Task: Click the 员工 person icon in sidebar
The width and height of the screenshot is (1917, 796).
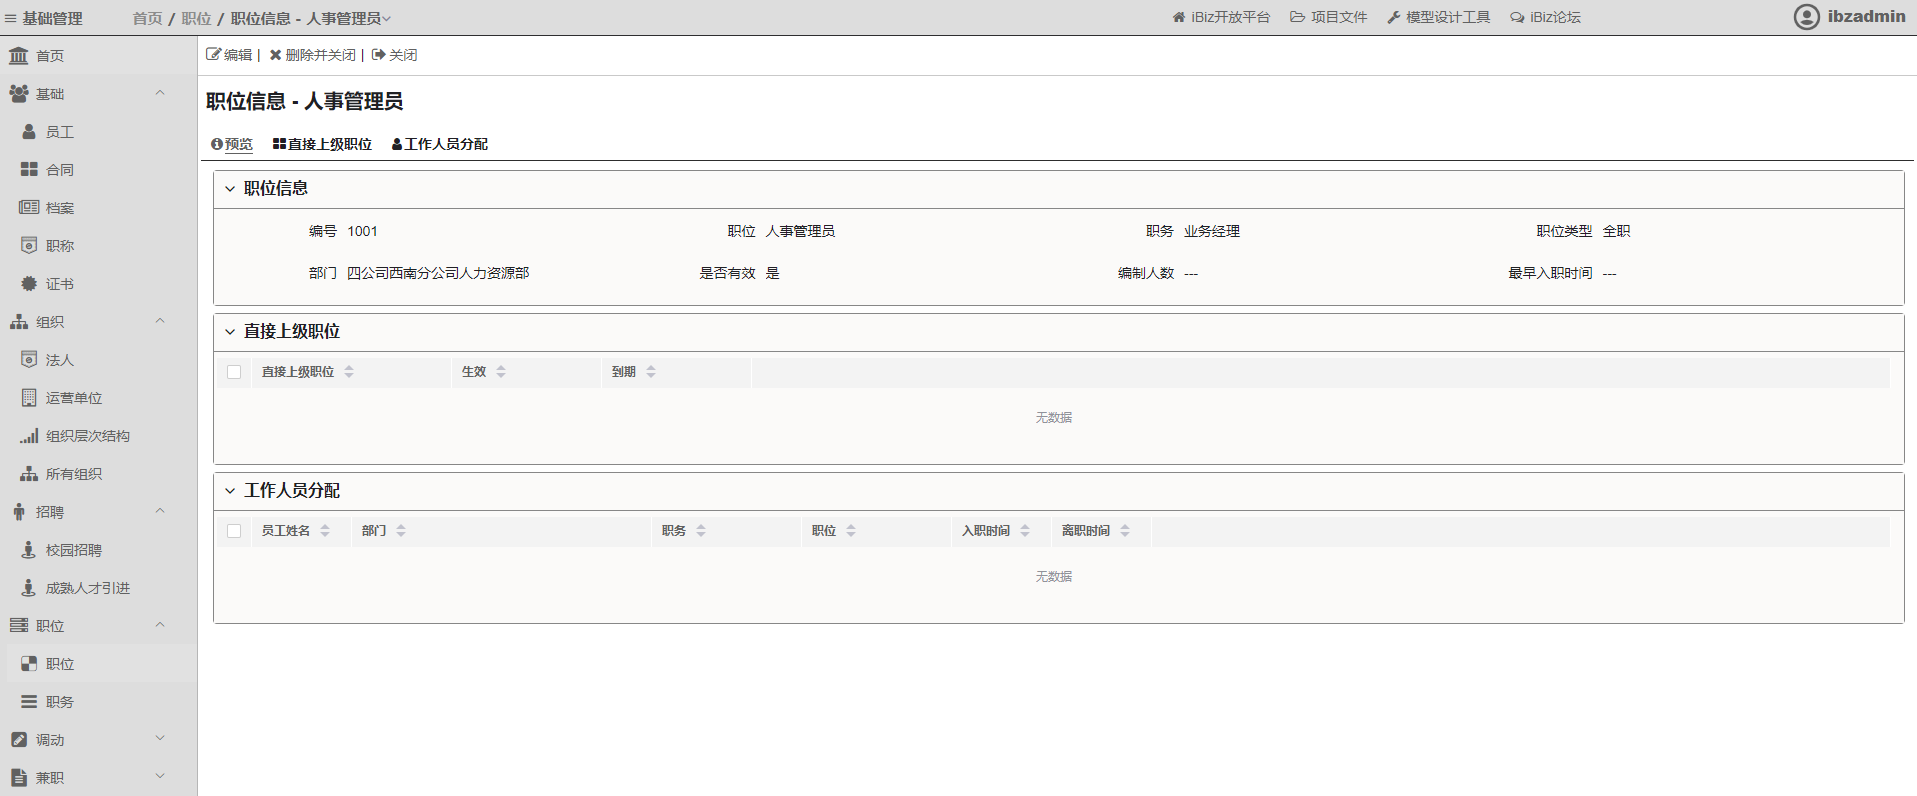Action: (29, 131)
